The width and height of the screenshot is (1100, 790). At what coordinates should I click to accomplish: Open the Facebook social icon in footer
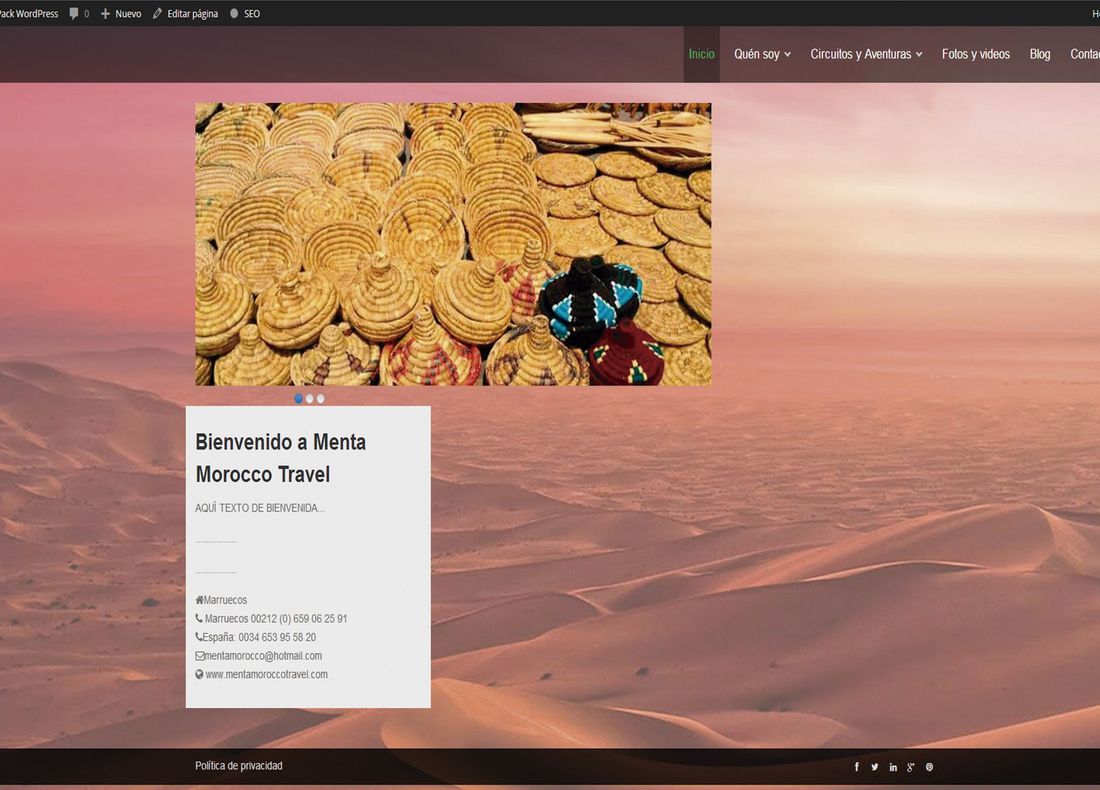tap(857, 767)
